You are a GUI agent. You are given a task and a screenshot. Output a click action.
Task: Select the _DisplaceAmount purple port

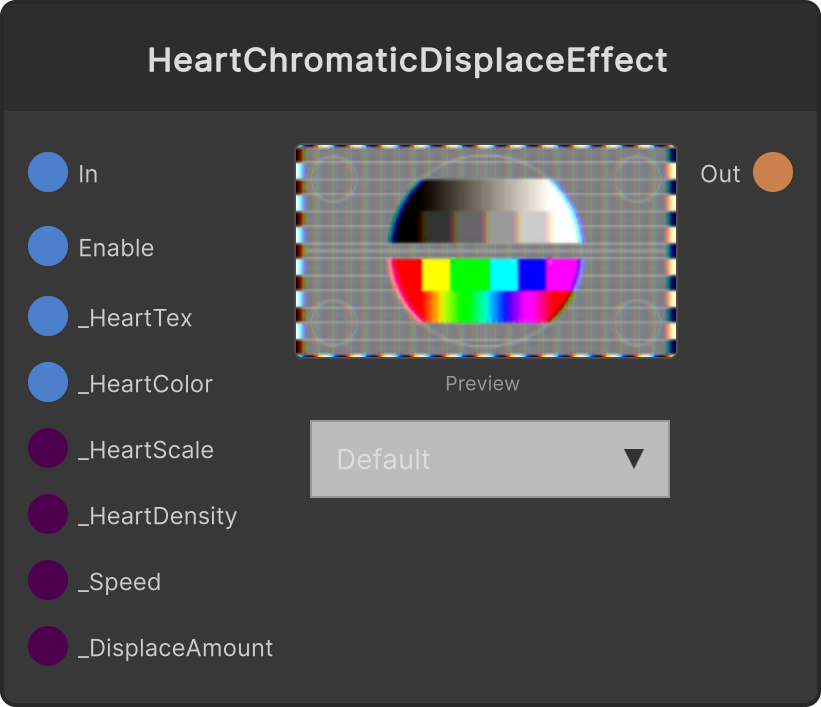48,646
